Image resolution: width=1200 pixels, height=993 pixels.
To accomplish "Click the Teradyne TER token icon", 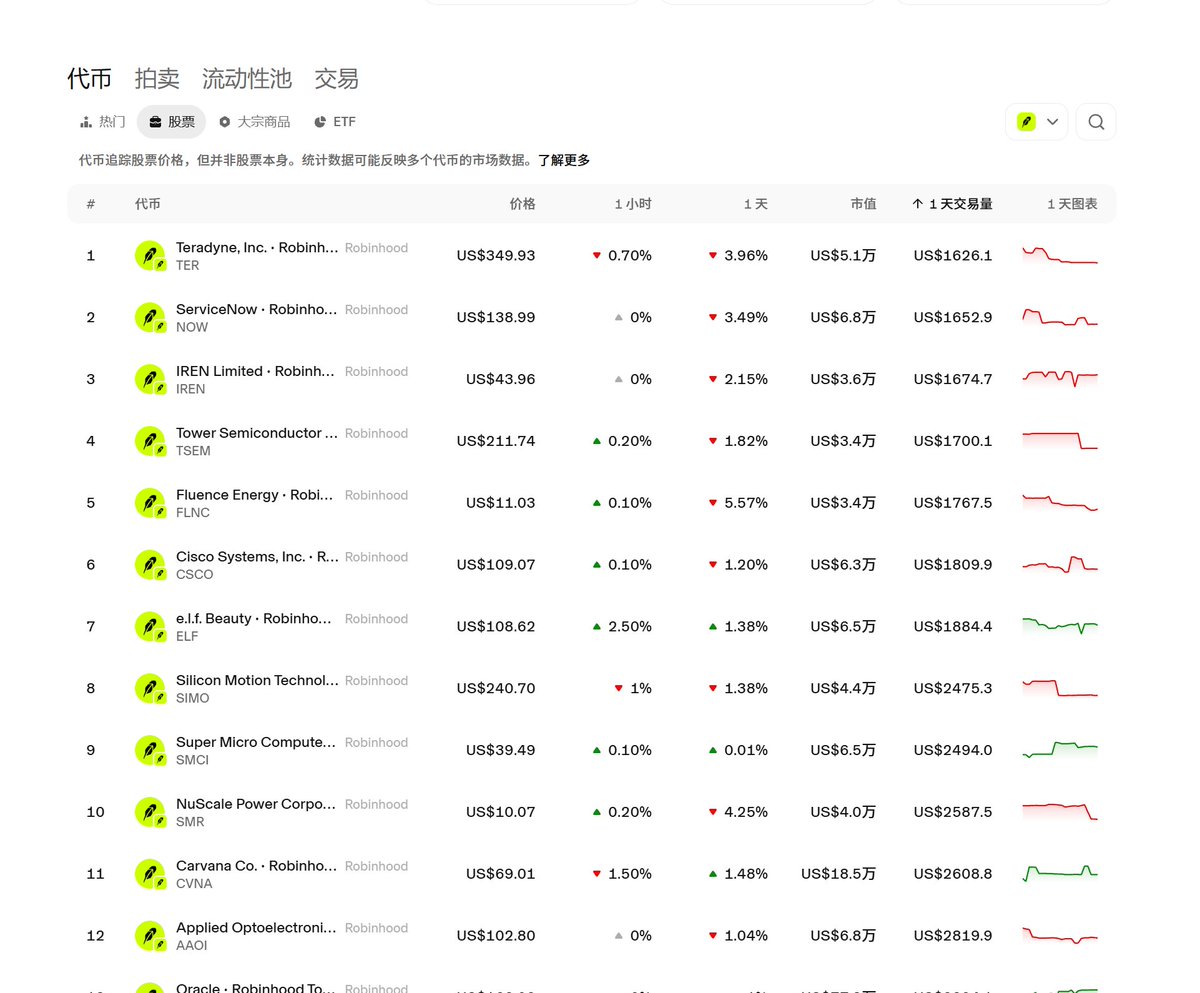I will click(x=150, y=256).
